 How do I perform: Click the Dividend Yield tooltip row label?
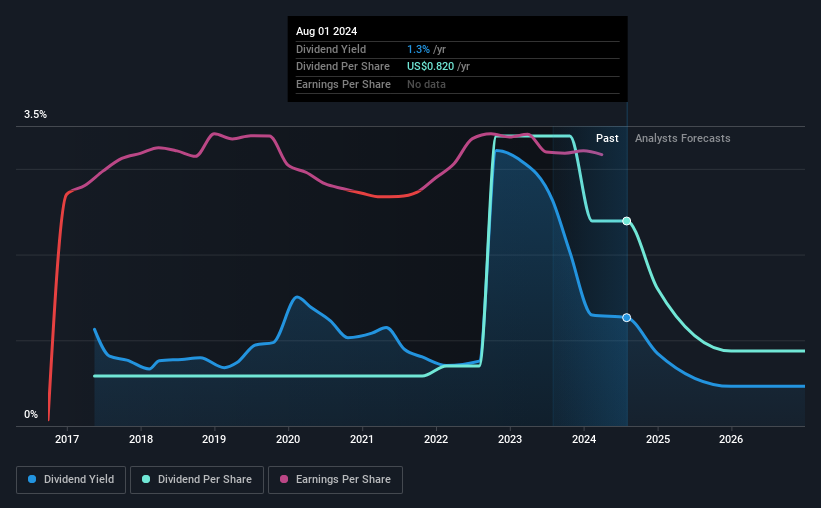tap(331, 49)
